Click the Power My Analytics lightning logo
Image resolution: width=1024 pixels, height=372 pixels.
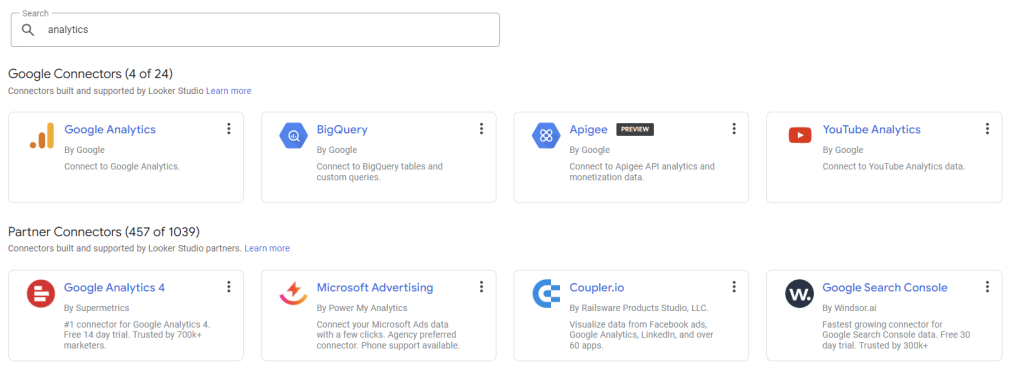(x=294, y=293)
